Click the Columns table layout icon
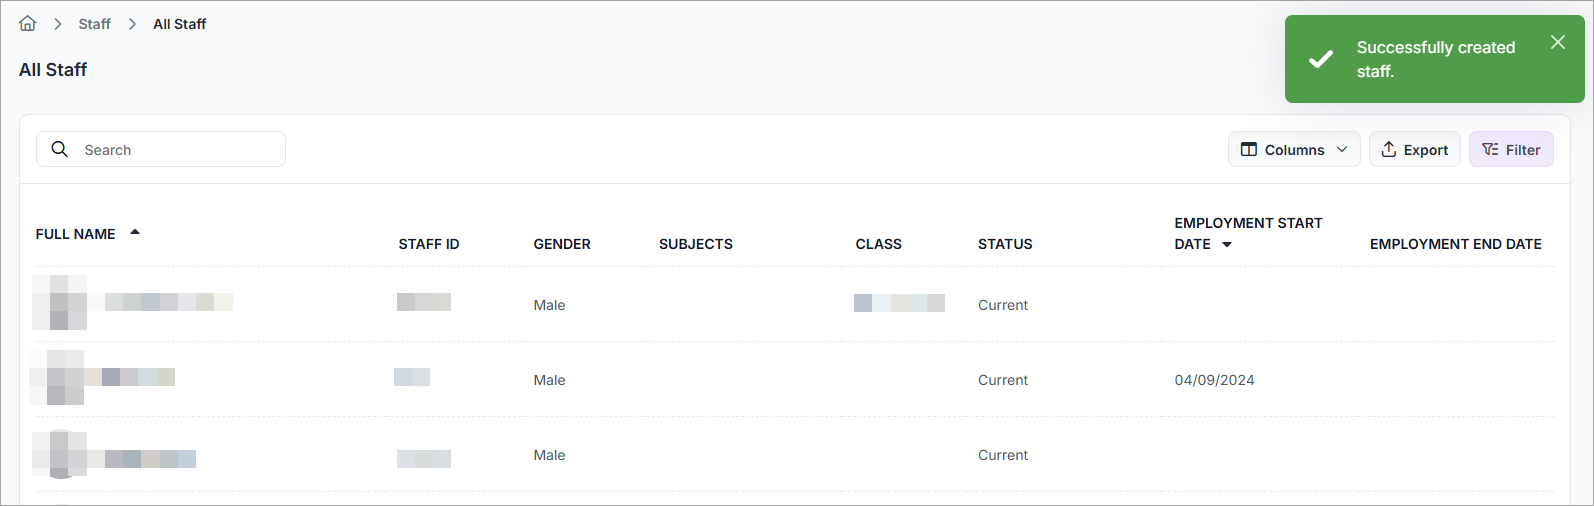1594x506 pixels. point(1249,149)
